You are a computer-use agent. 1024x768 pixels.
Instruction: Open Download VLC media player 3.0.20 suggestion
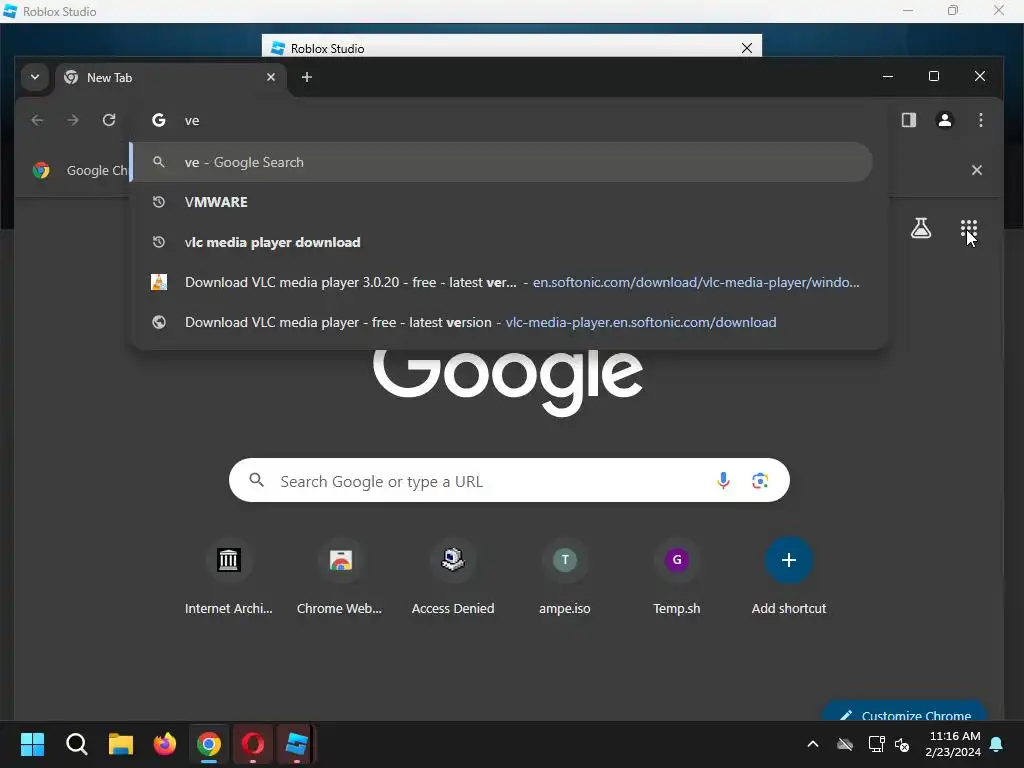click(x=502, y=282)
